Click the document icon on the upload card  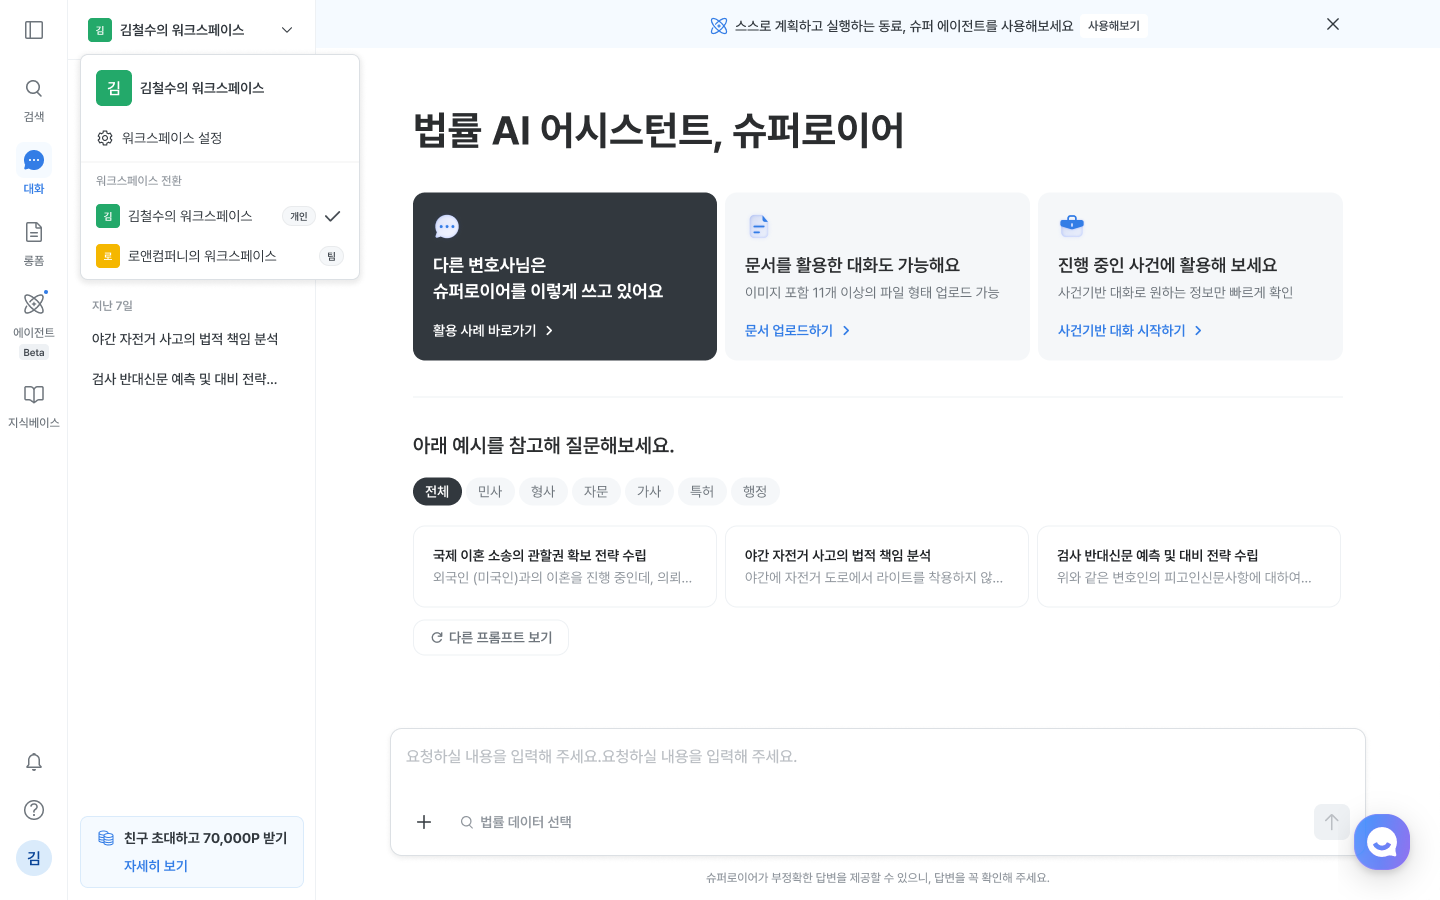point(759,227)
